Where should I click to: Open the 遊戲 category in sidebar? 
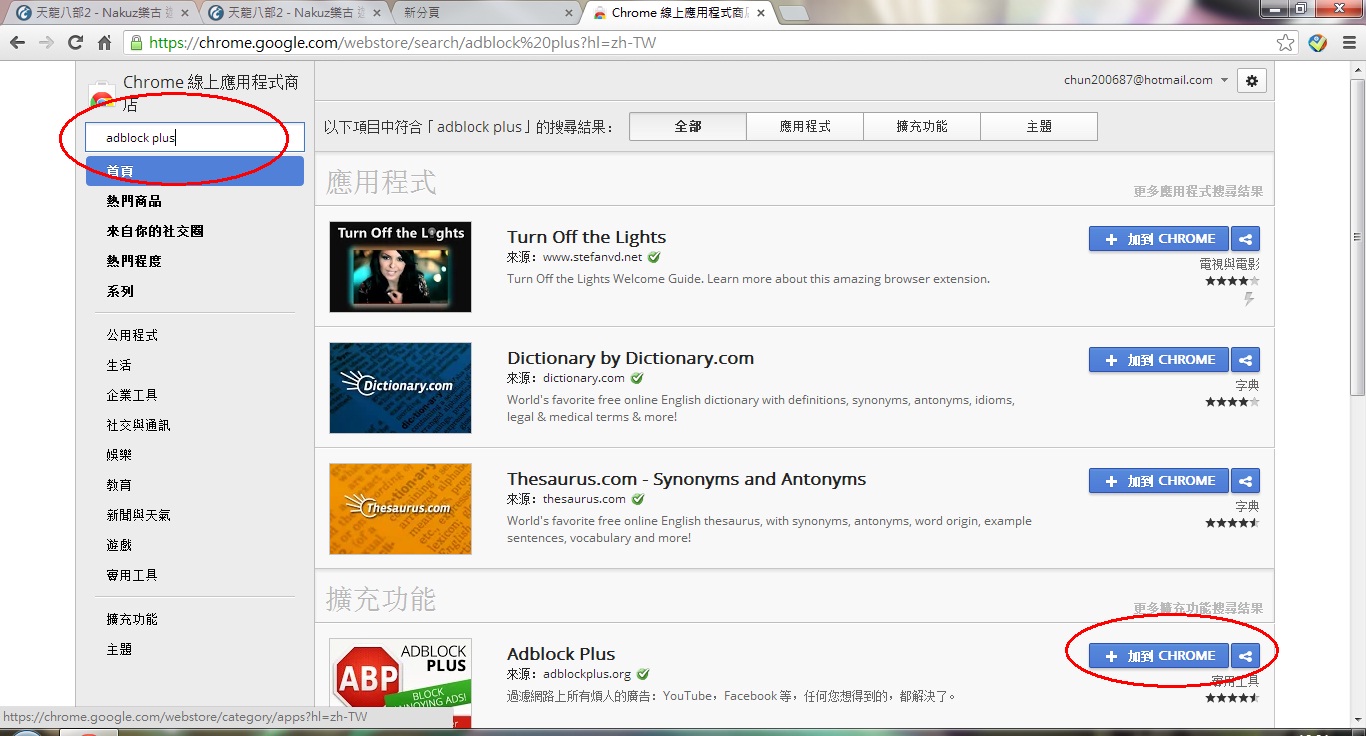click(x=119, y=545)
